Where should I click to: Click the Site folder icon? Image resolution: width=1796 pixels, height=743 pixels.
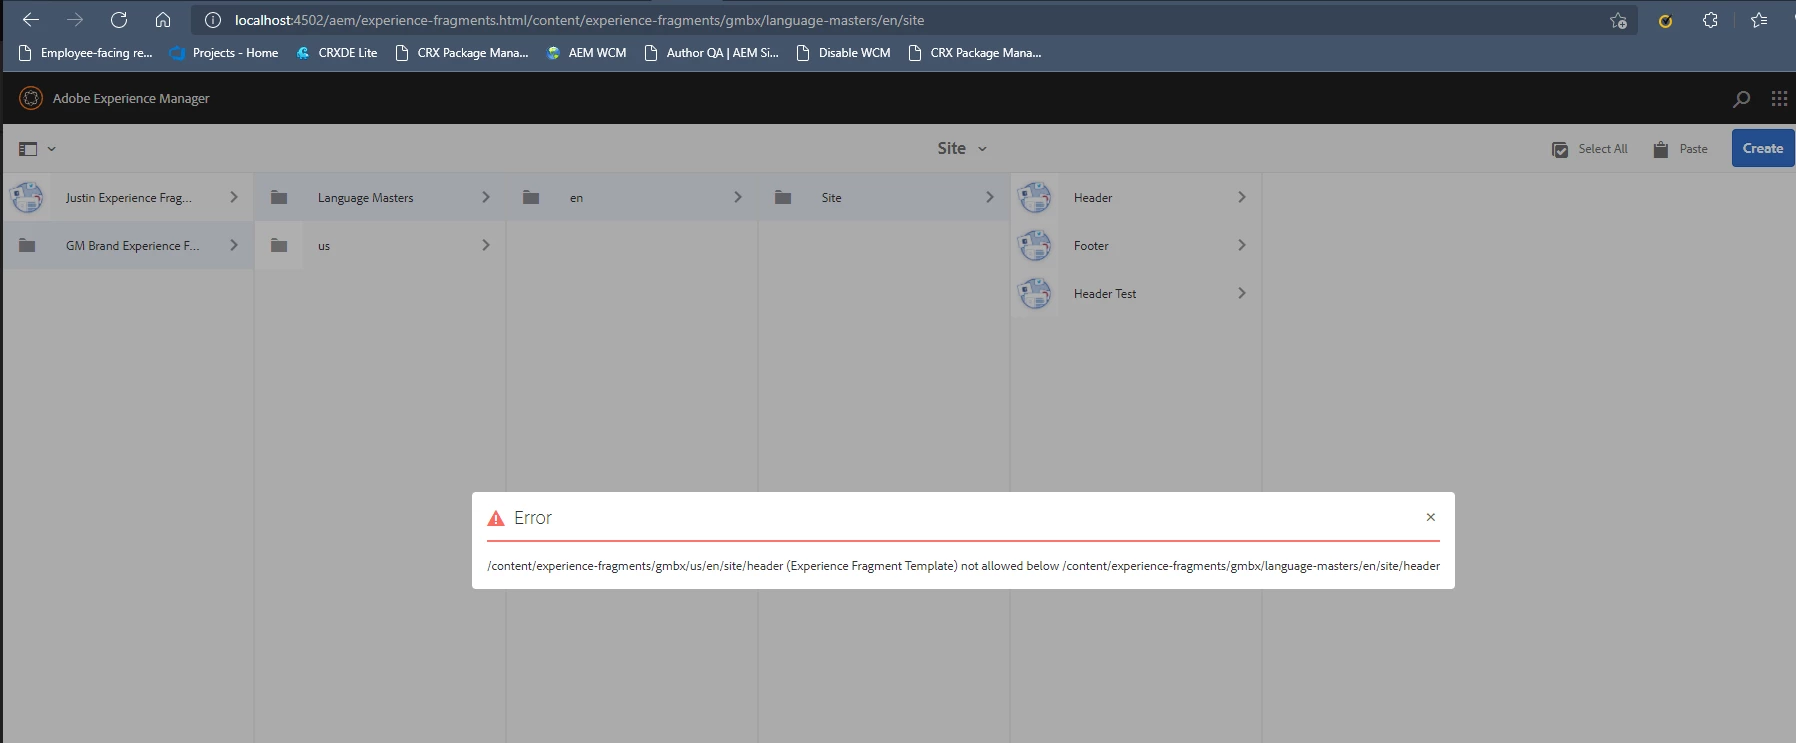tap(783, 197)
